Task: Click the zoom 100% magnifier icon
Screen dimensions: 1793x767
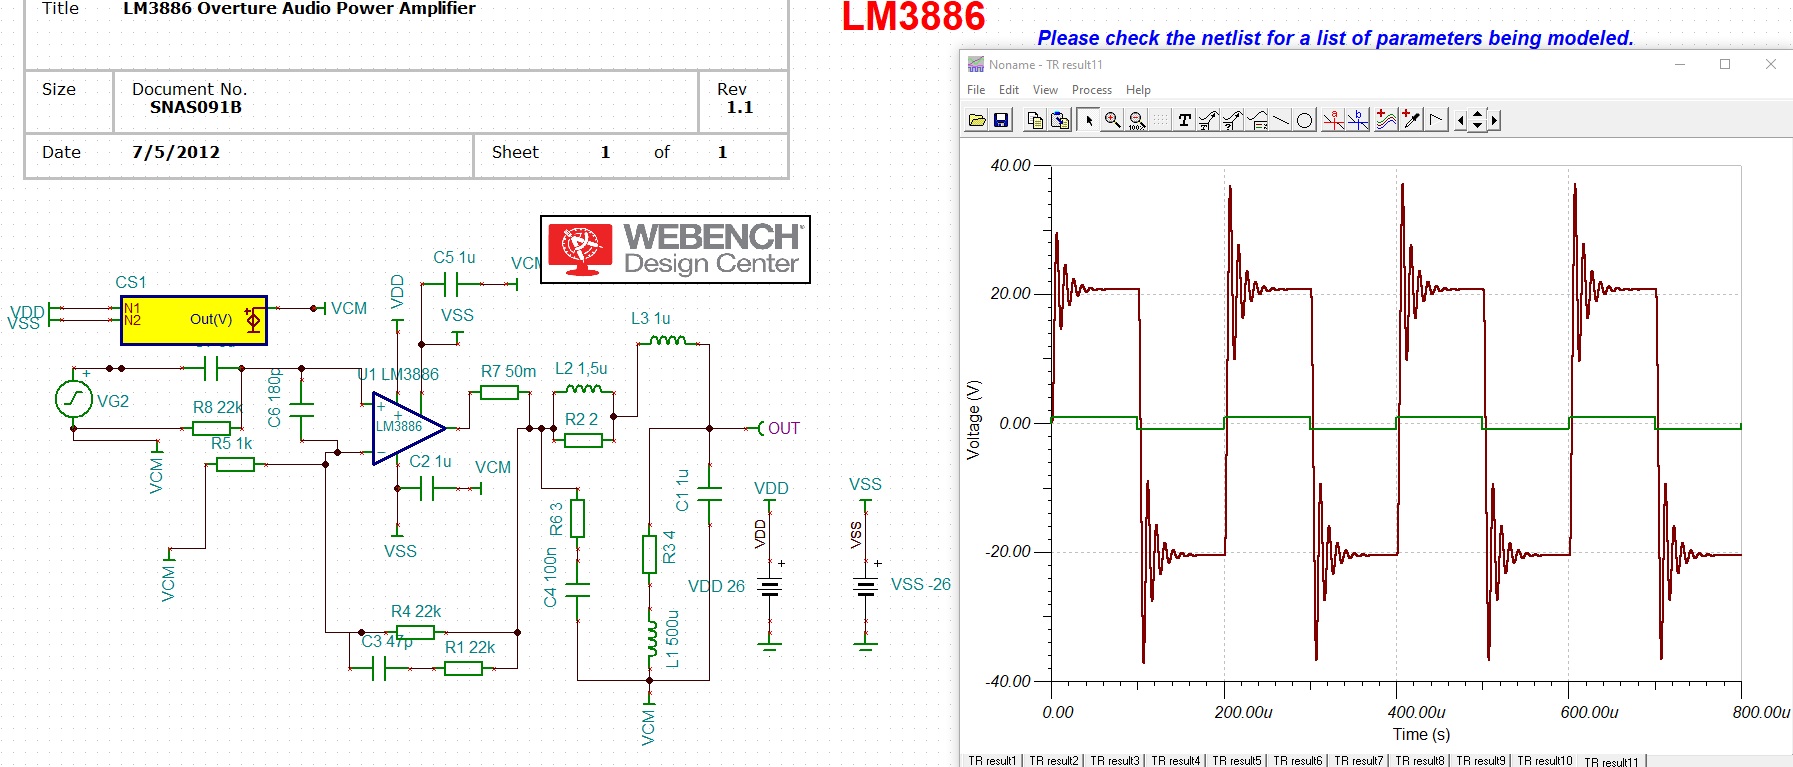Action: click(x=1137, y=120)
